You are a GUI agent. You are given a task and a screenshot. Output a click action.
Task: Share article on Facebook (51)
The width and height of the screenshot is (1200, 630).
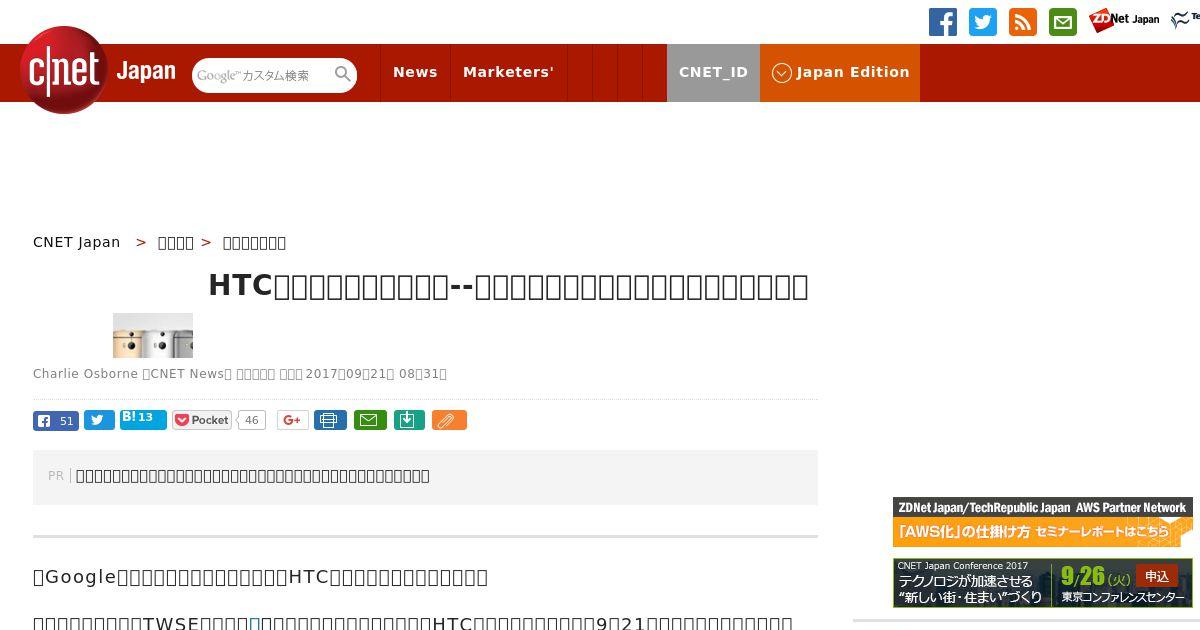click(56, 421)
